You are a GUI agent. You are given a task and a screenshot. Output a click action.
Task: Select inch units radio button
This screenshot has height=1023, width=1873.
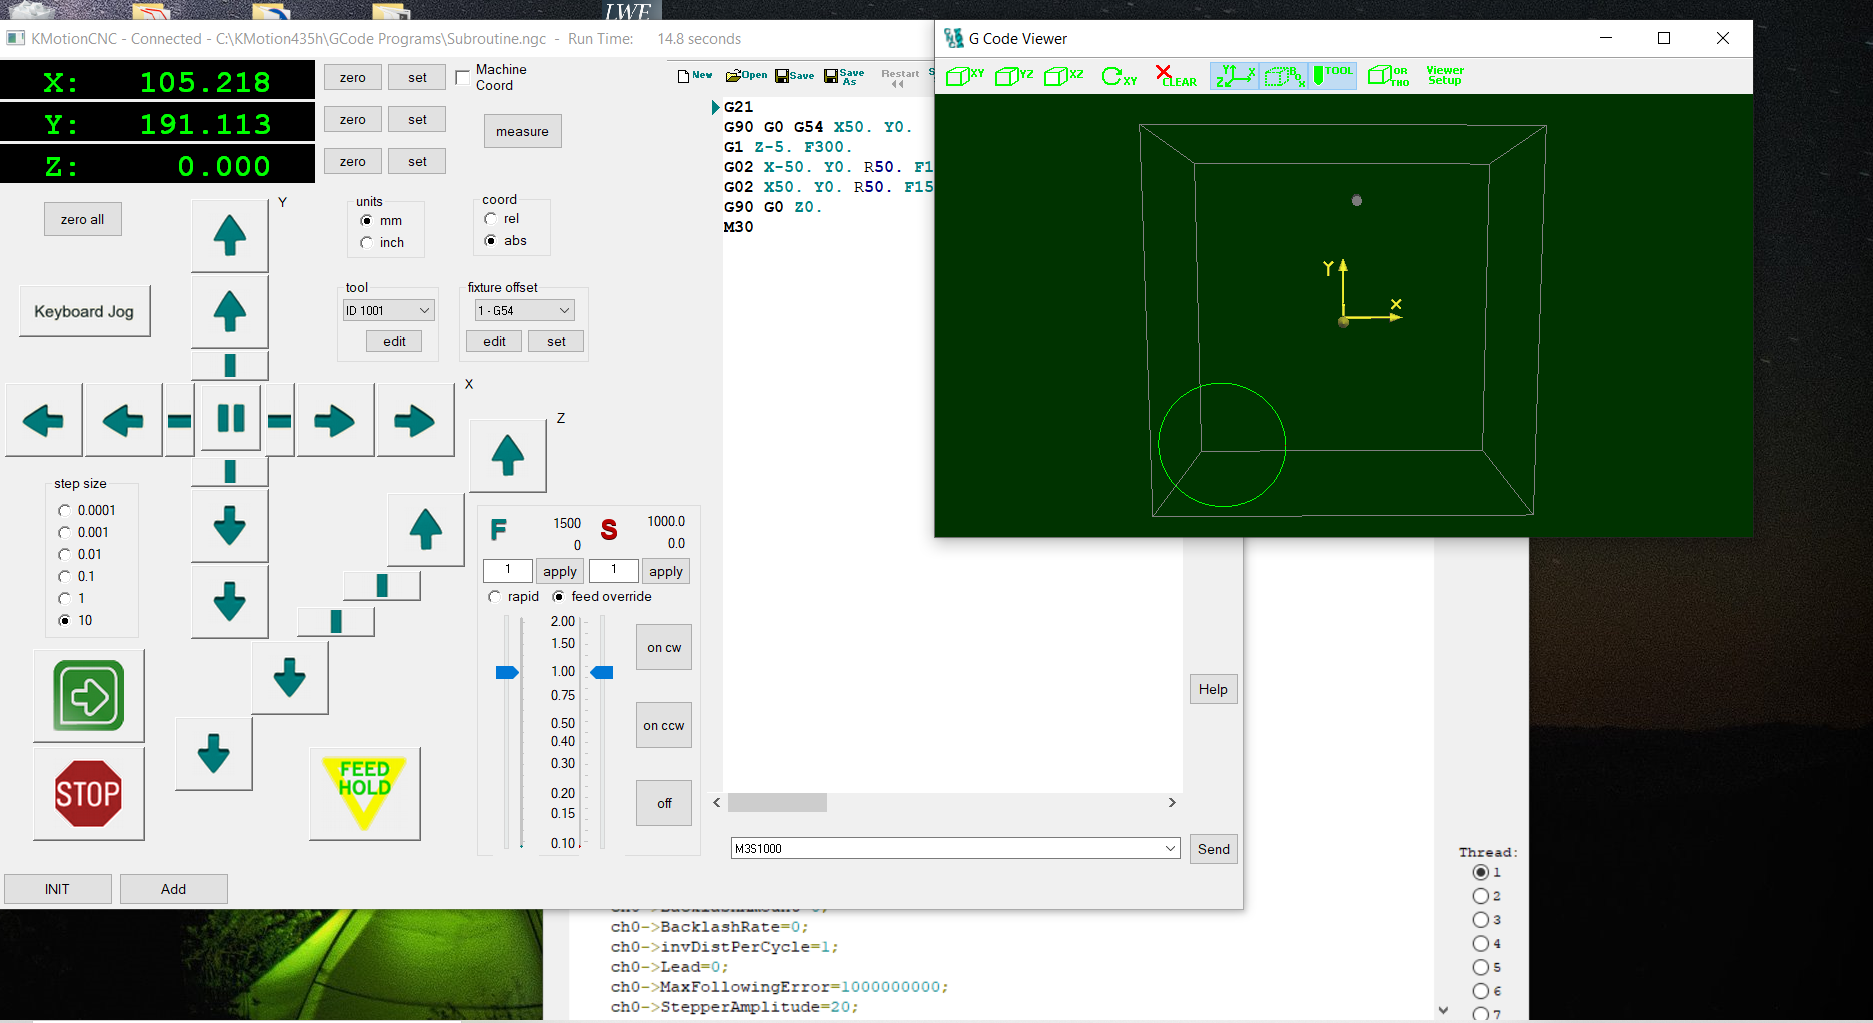point(367,243)
